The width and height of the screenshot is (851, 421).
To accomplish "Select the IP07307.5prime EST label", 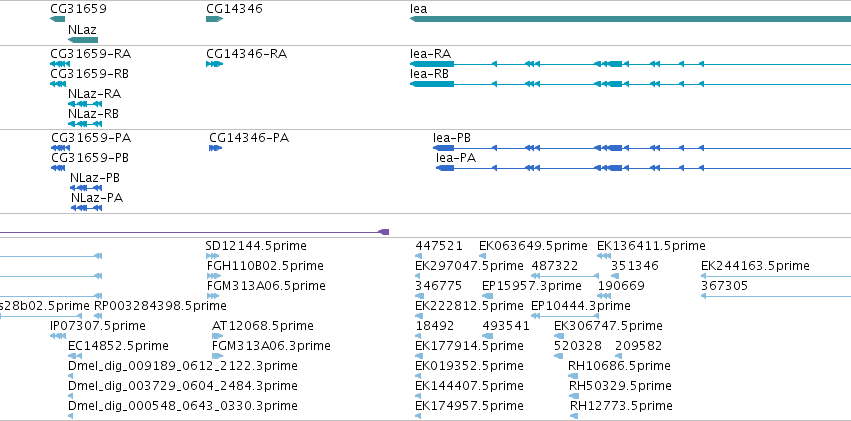I will 98,326.
